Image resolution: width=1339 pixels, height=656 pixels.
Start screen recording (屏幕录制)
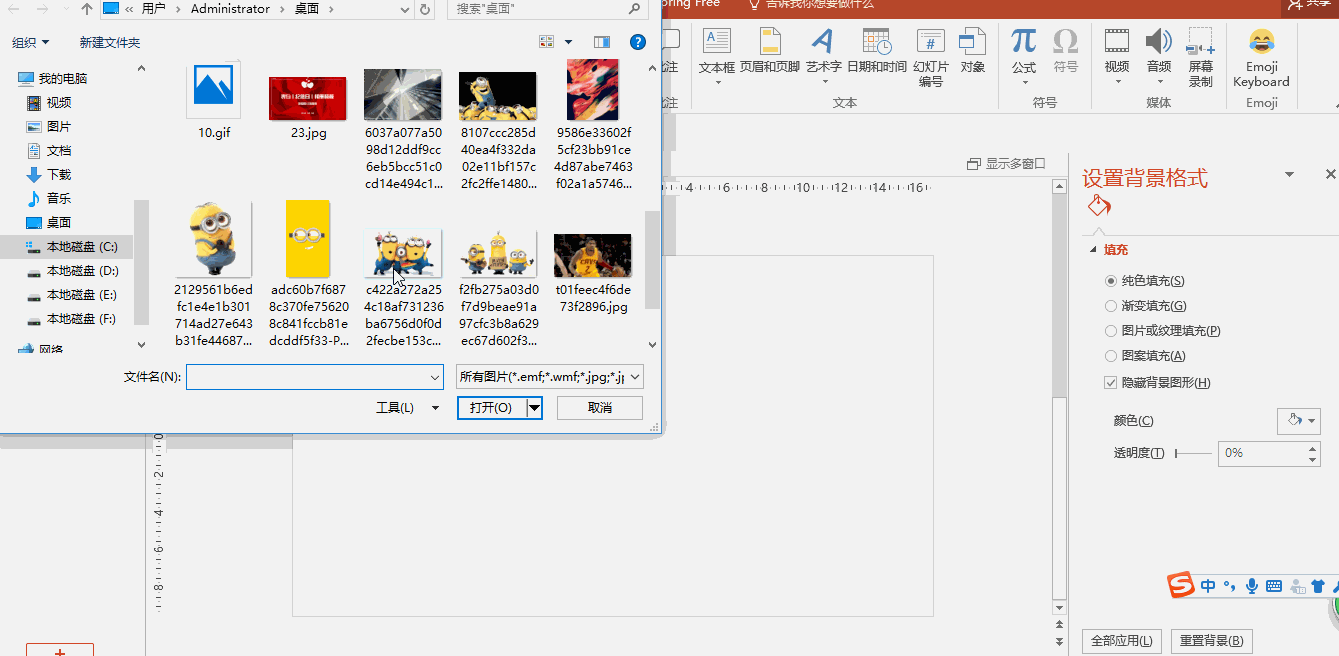click(x=1200, y=57)
